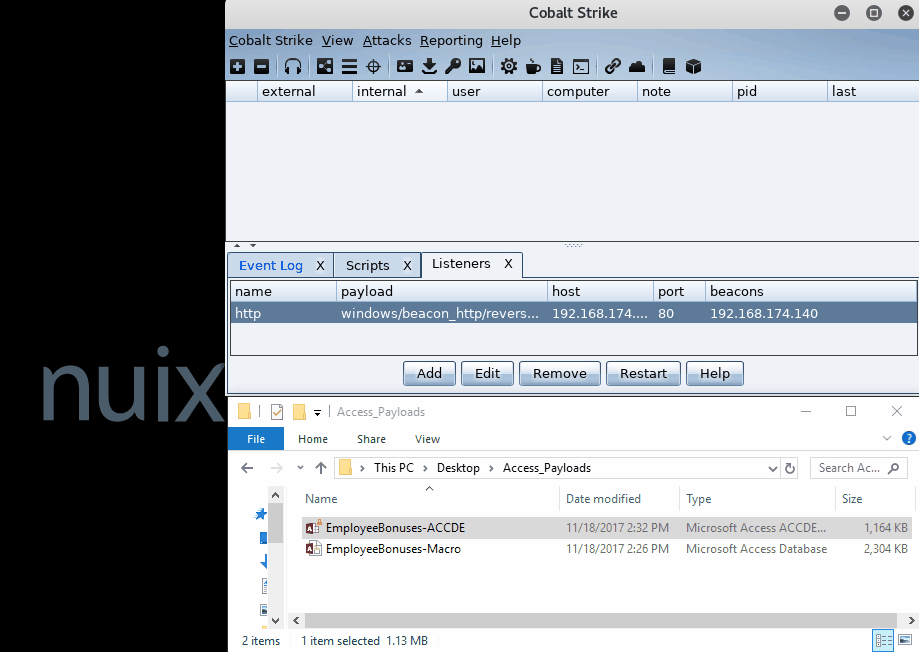Click the Explorer search box

click(x=850, y=468)
